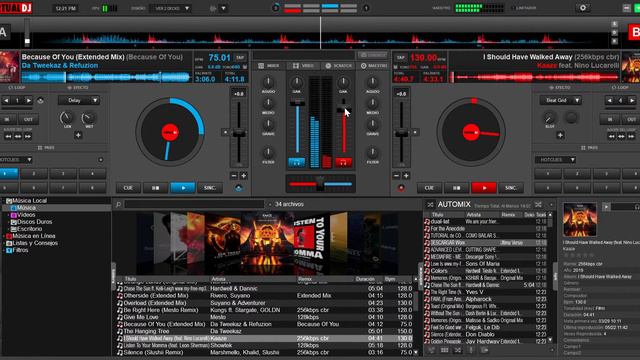Click the CUE button on deck A
This screenshot has height=360, width=640.
click(x=128, y=188)
